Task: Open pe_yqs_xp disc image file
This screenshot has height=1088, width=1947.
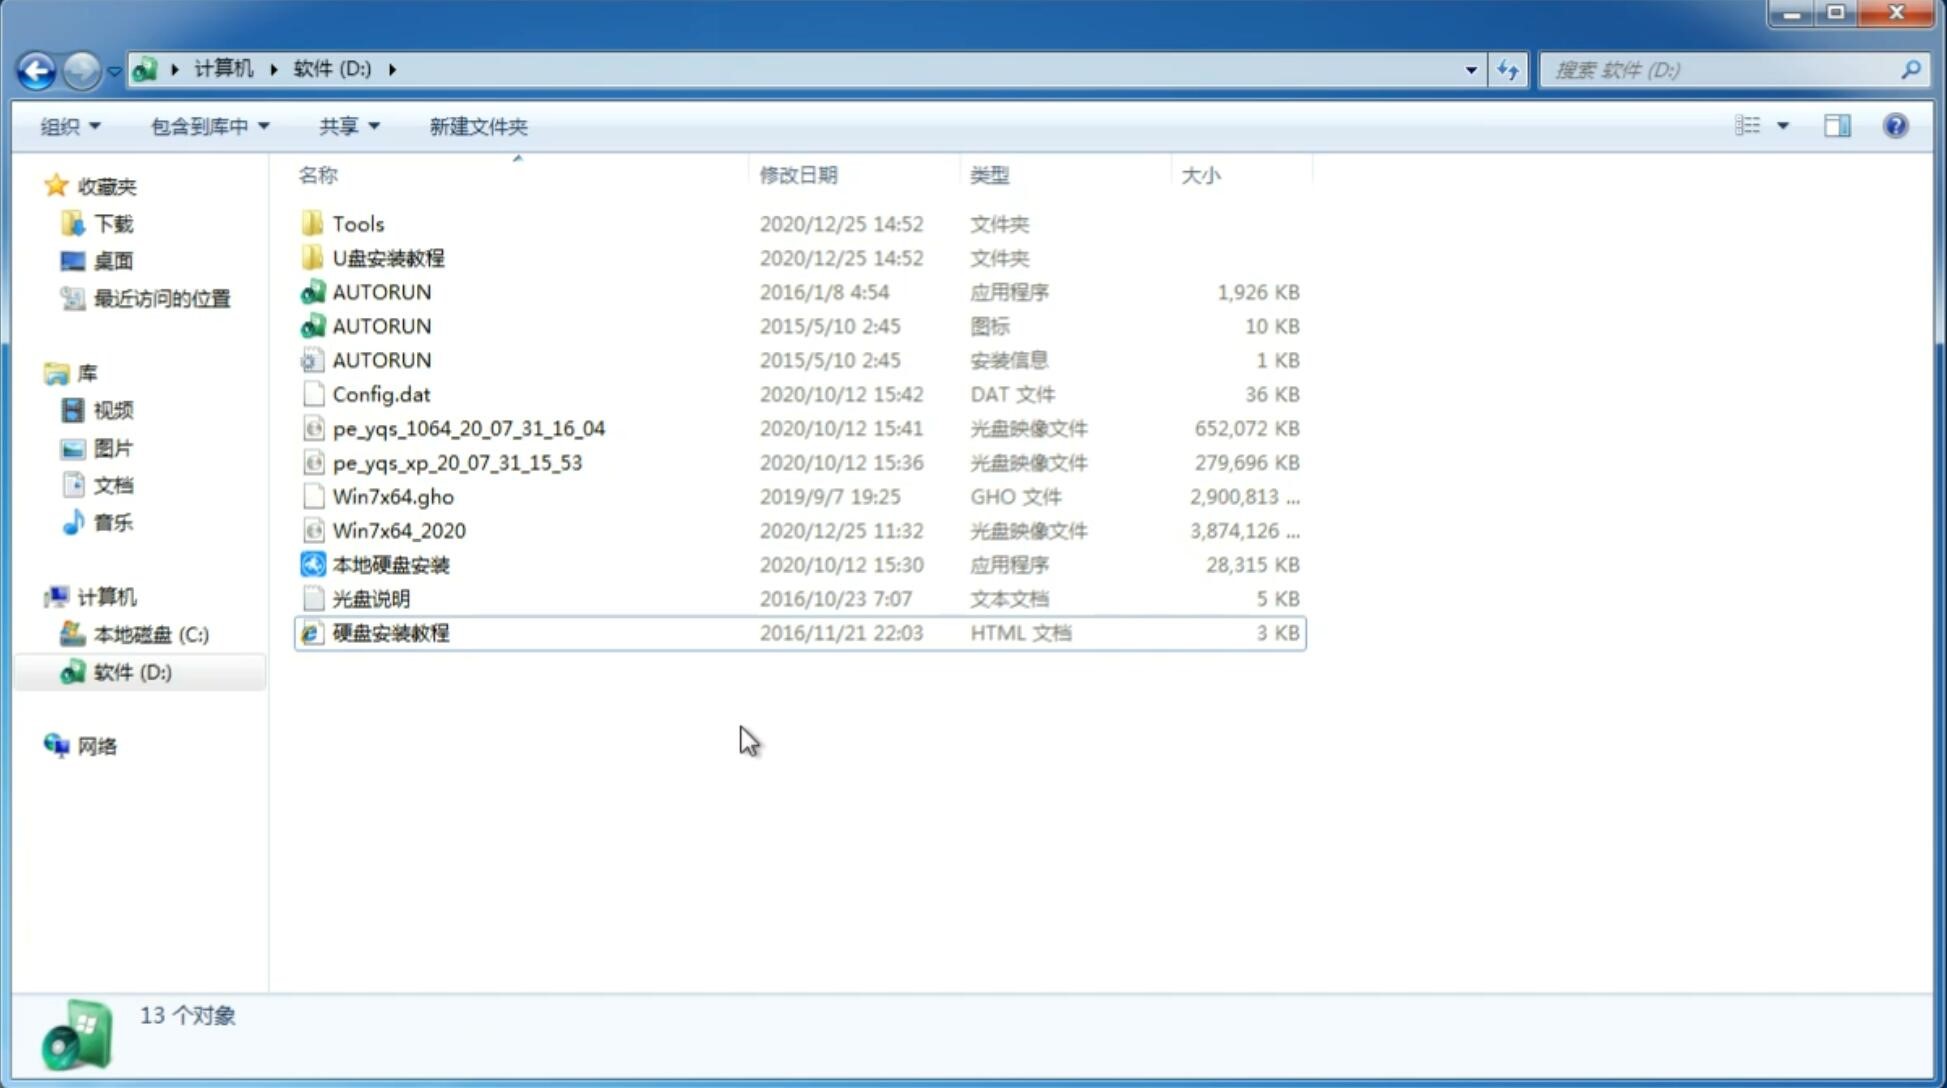Action: point(457,462)
